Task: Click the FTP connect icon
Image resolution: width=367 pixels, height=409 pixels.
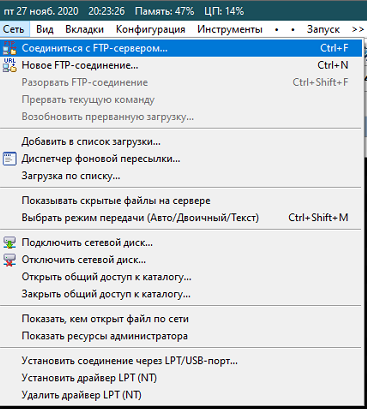Action: pyautogui.click(x=9, y=48)
